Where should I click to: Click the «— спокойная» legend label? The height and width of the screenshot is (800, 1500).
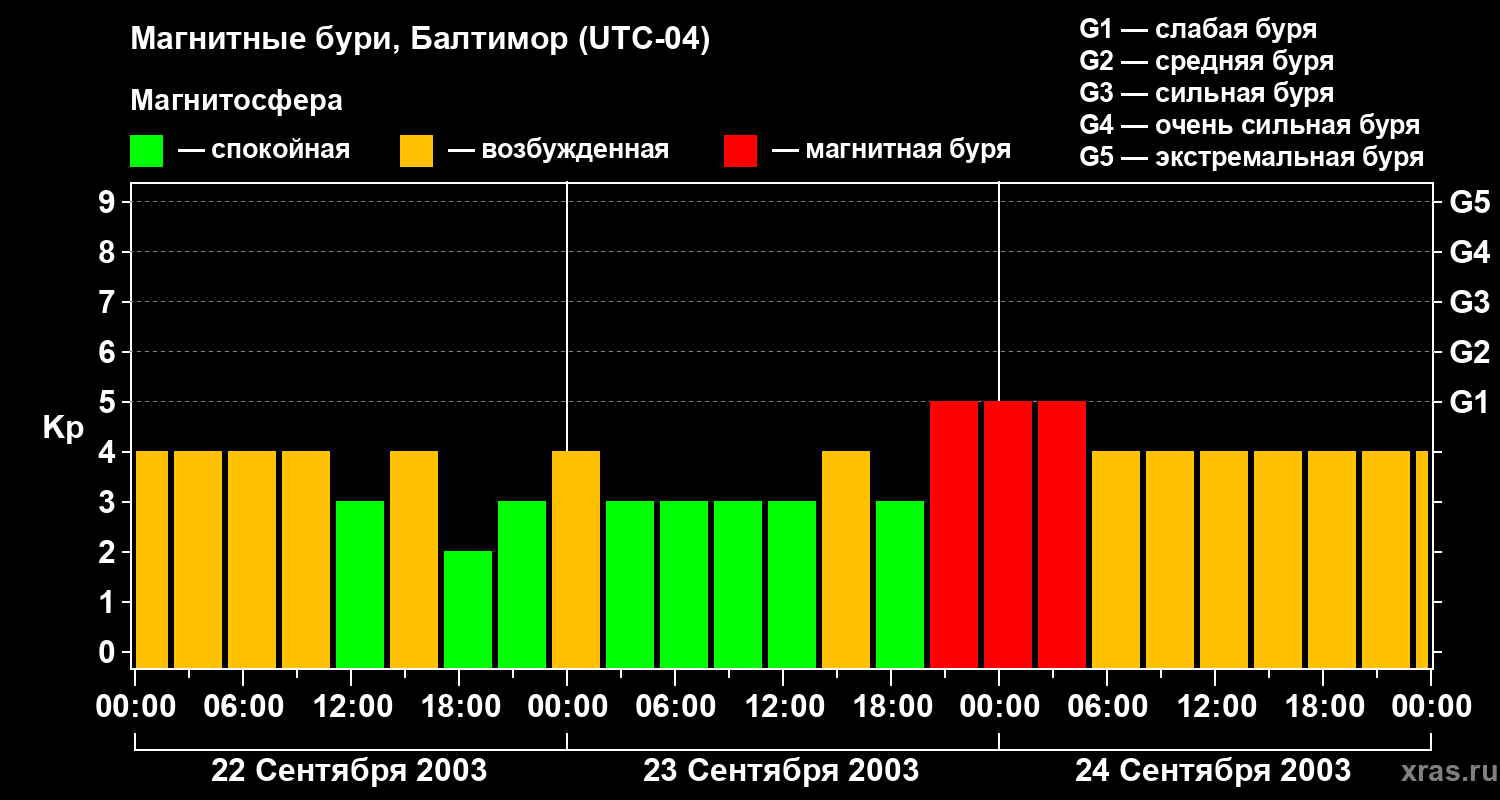(x=264, y=151)
